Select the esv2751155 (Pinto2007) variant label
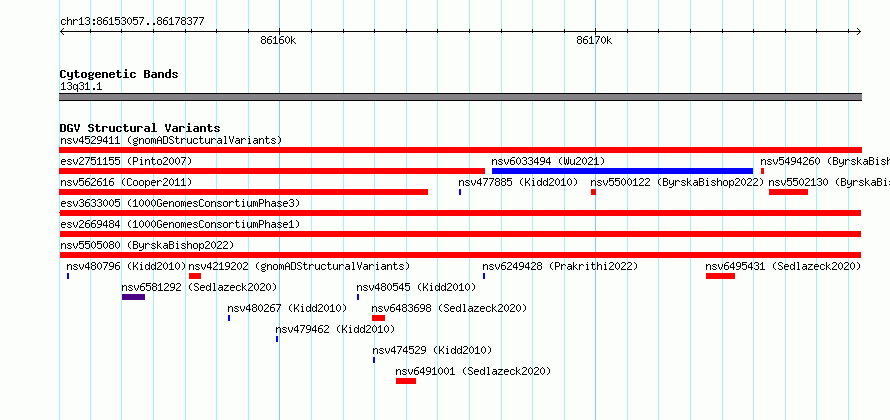This screenshot has height=420, width=890. coord(126,162)
